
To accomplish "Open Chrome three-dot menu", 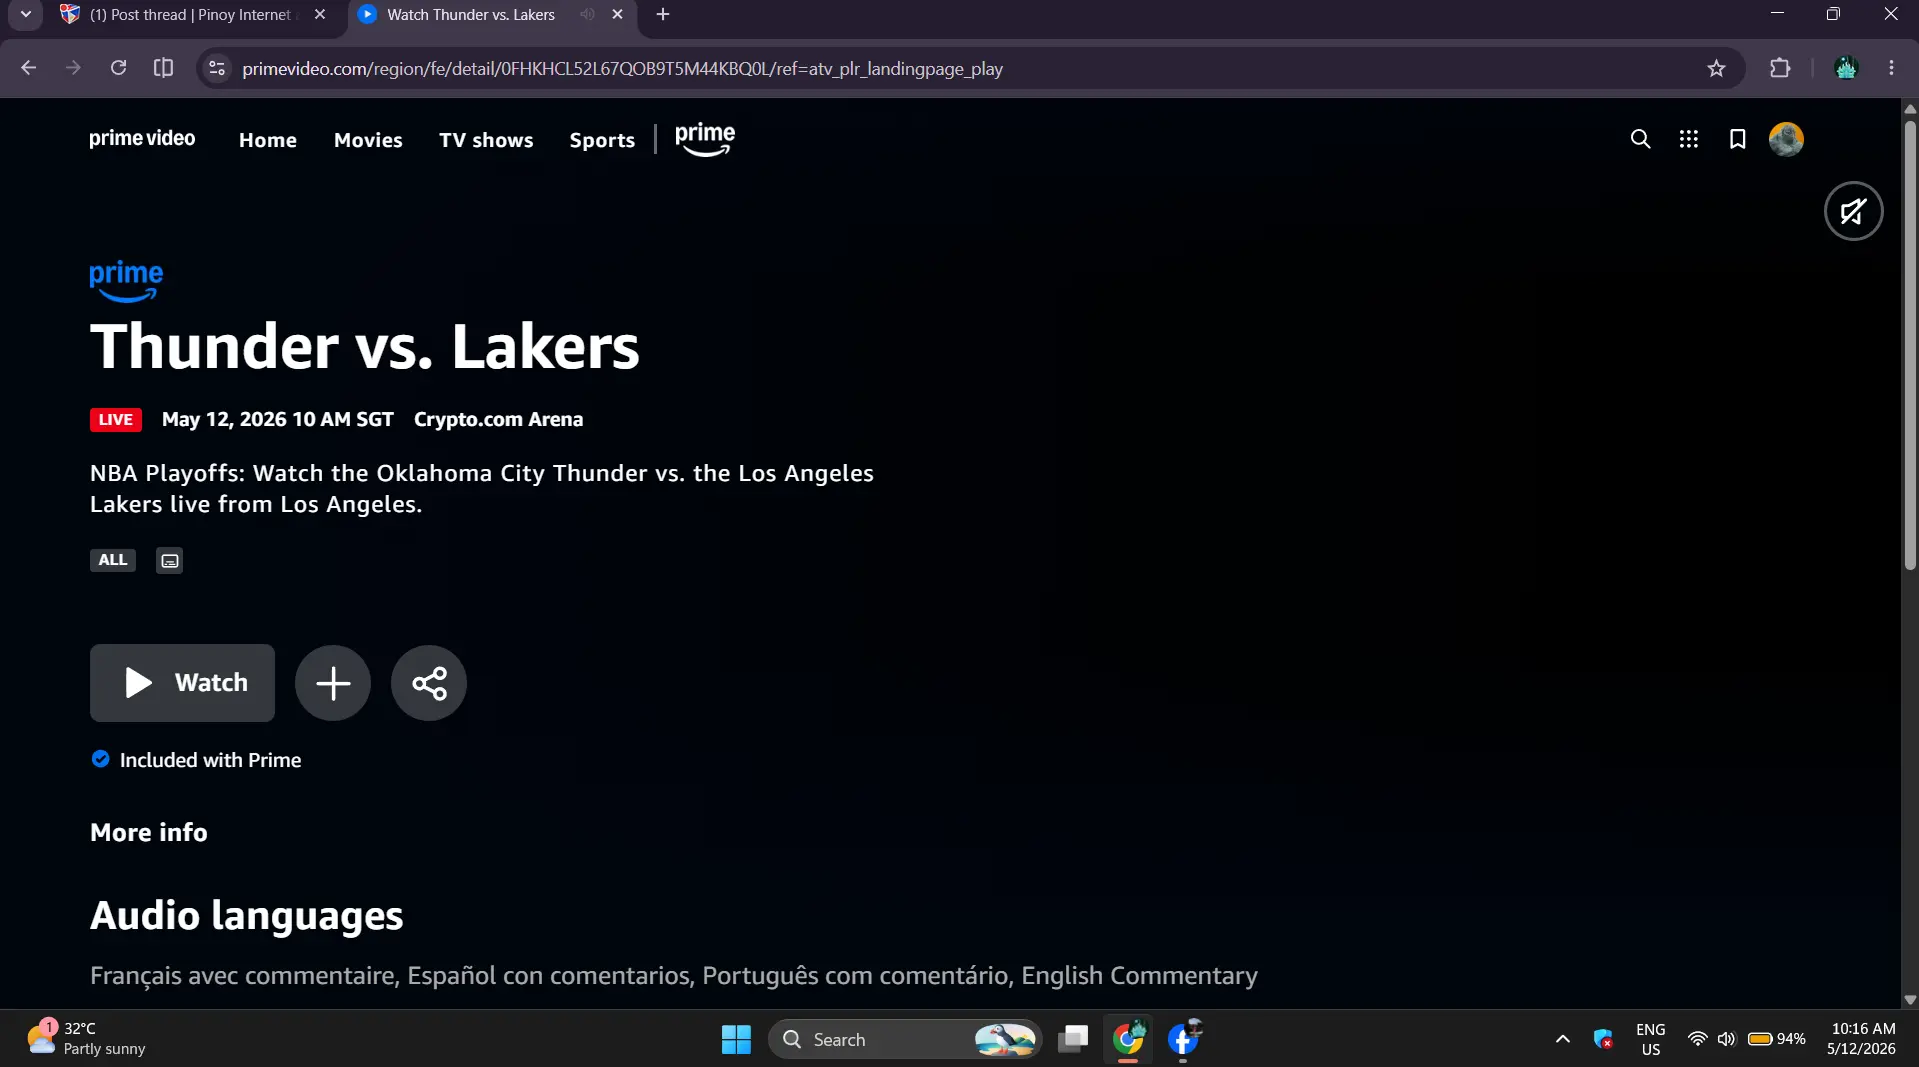I will coord(1891,68).
